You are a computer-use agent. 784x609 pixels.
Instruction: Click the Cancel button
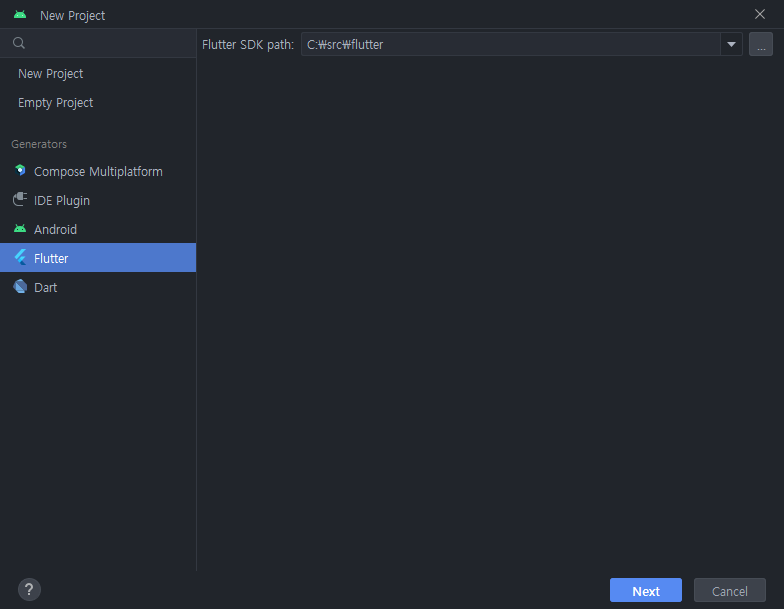click(x=730, y=590)
